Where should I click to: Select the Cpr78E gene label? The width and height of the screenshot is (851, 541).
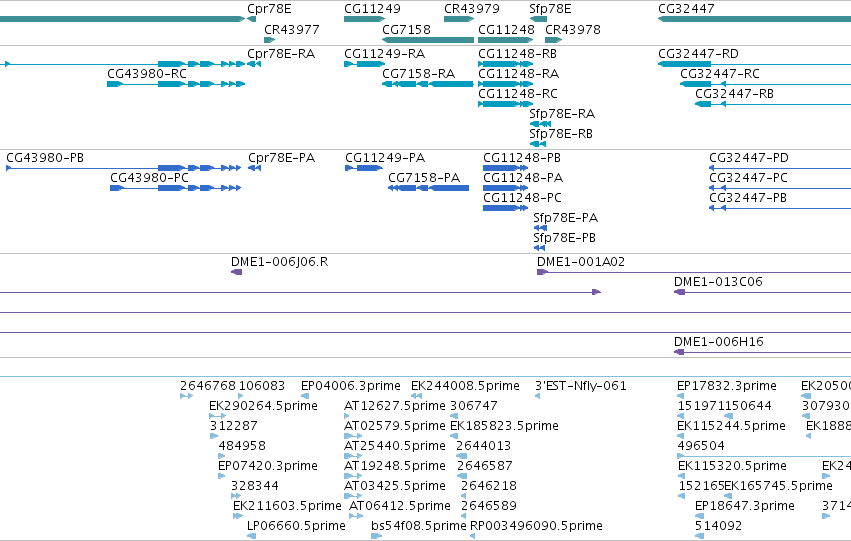pyautogui.click(x=269, y=9)
